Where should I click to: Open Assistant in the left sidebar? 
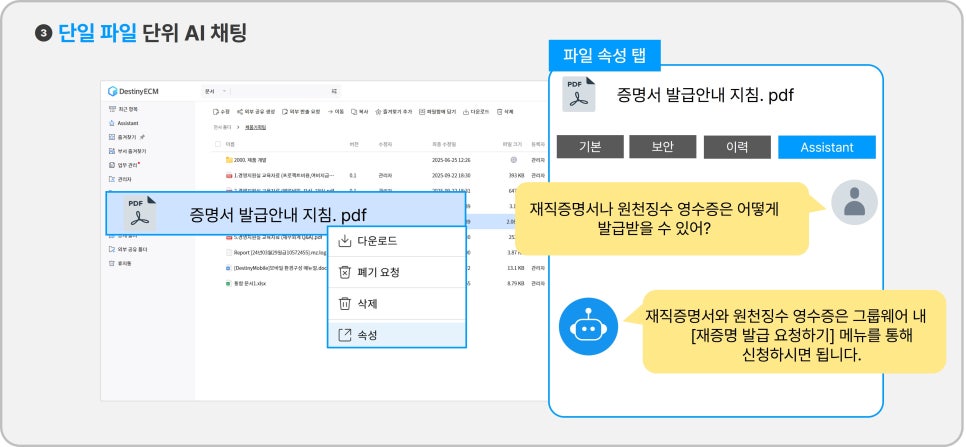click(x=120, y=123)
